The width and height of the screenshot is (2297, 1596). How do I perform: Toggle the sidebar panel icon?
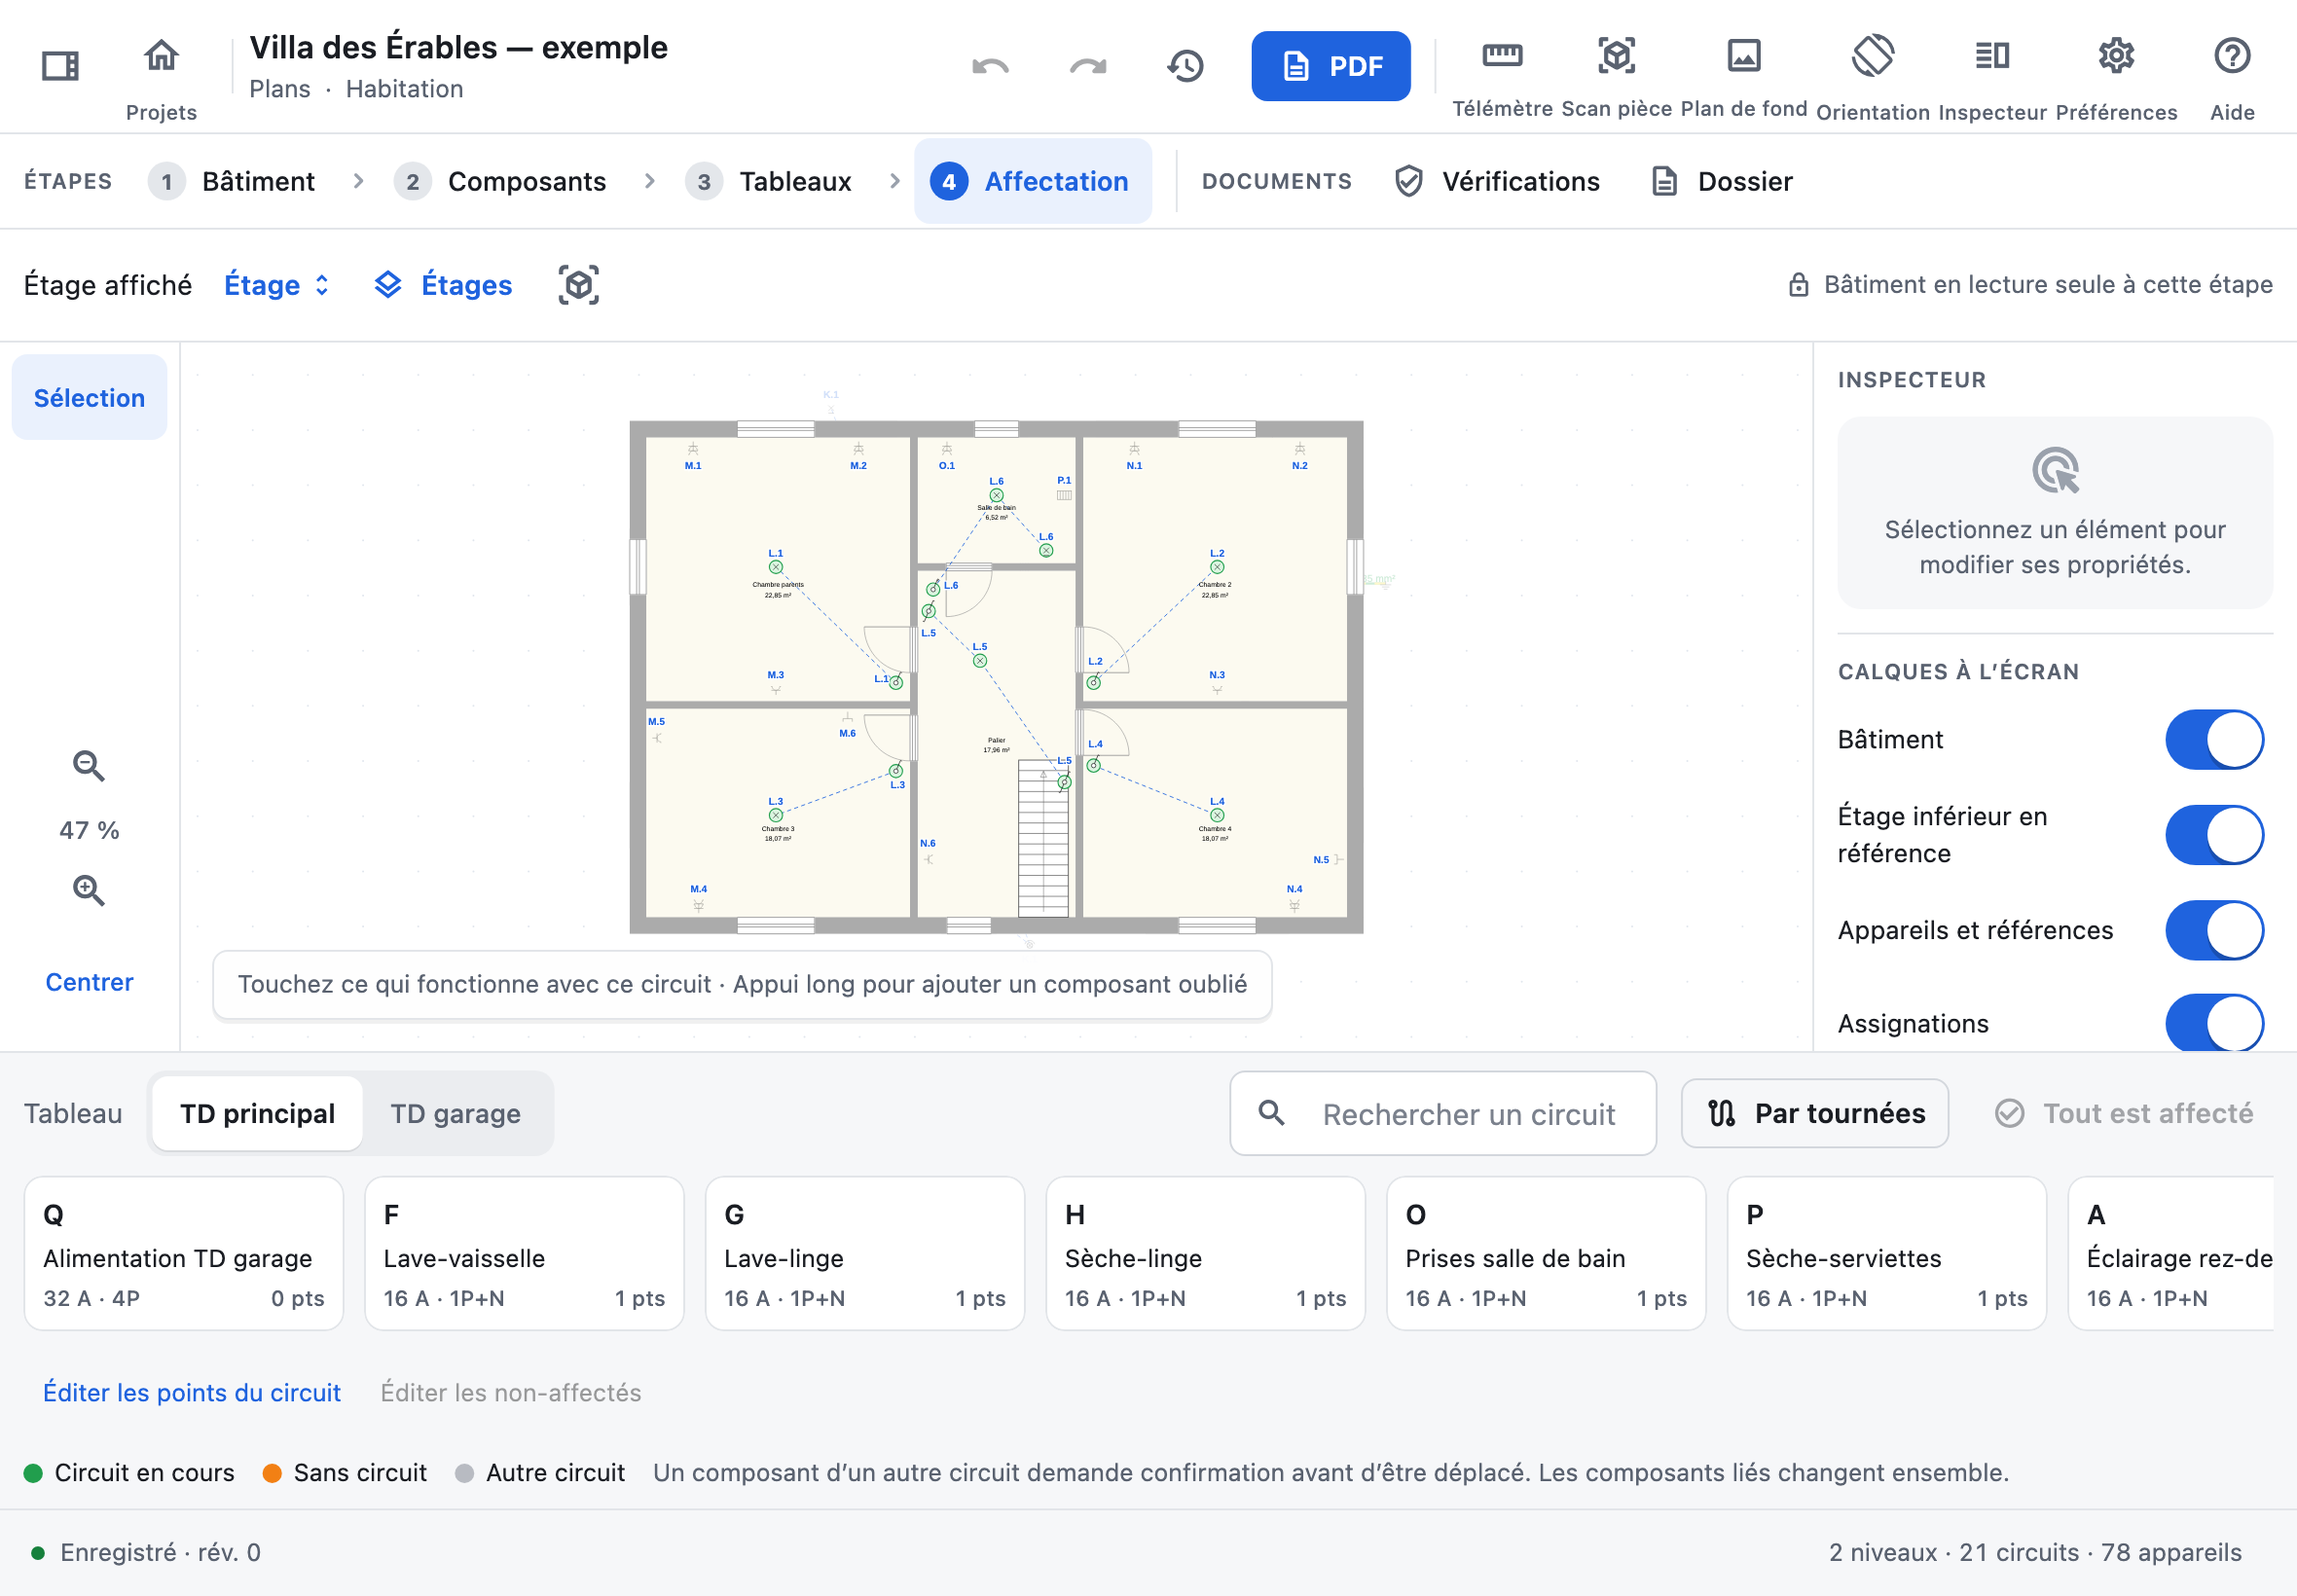(x=60, y=66)
